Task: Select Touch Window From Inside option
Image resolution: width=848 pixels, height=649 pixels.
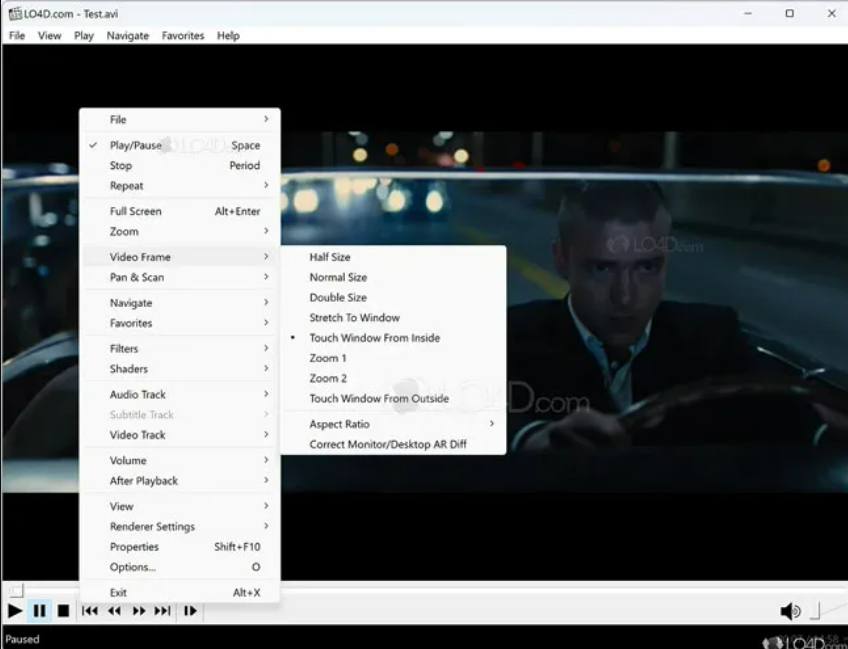Action: tap(374, 338)
